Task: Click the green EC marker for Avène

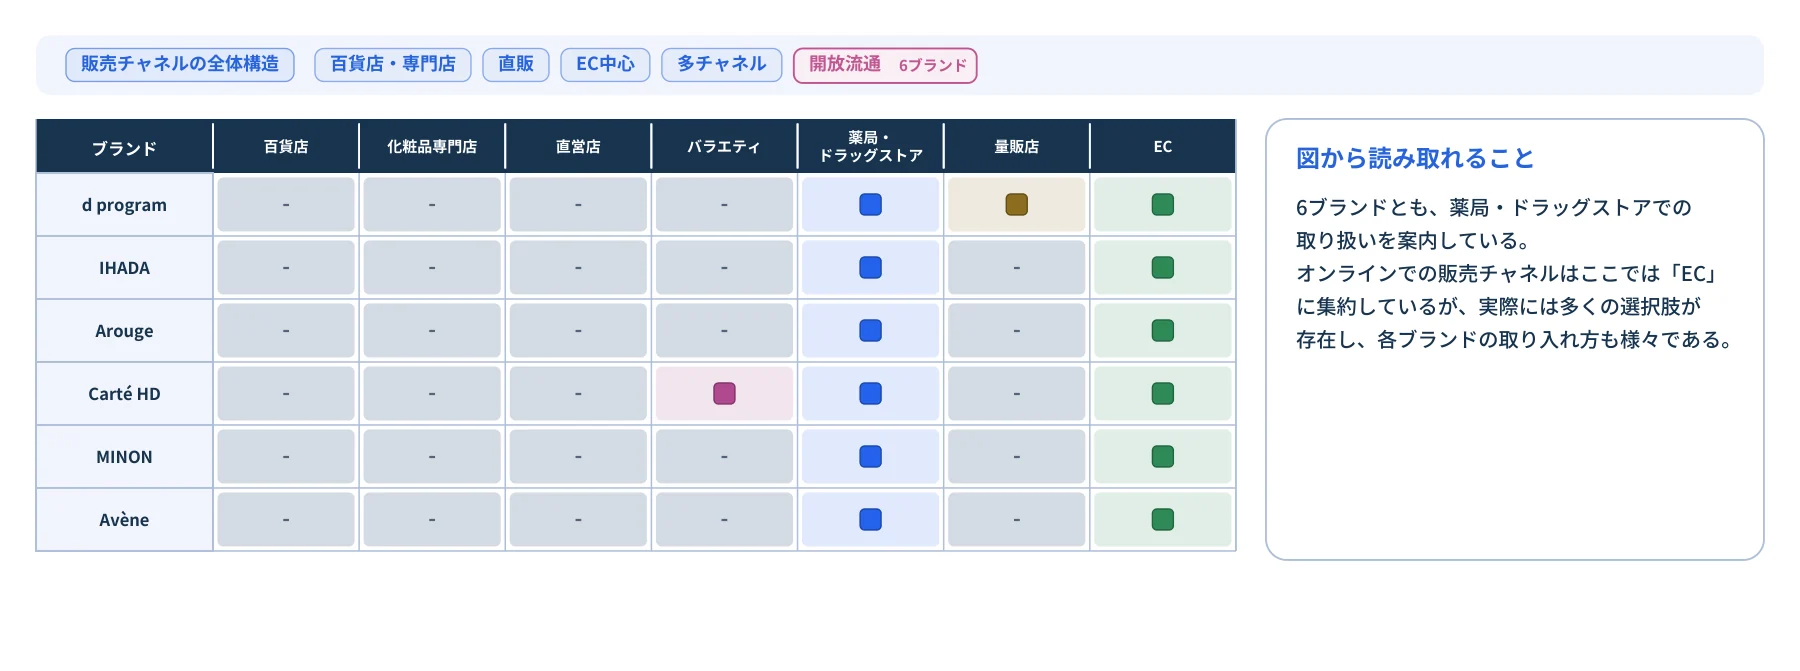Action: coord(1163,520)
